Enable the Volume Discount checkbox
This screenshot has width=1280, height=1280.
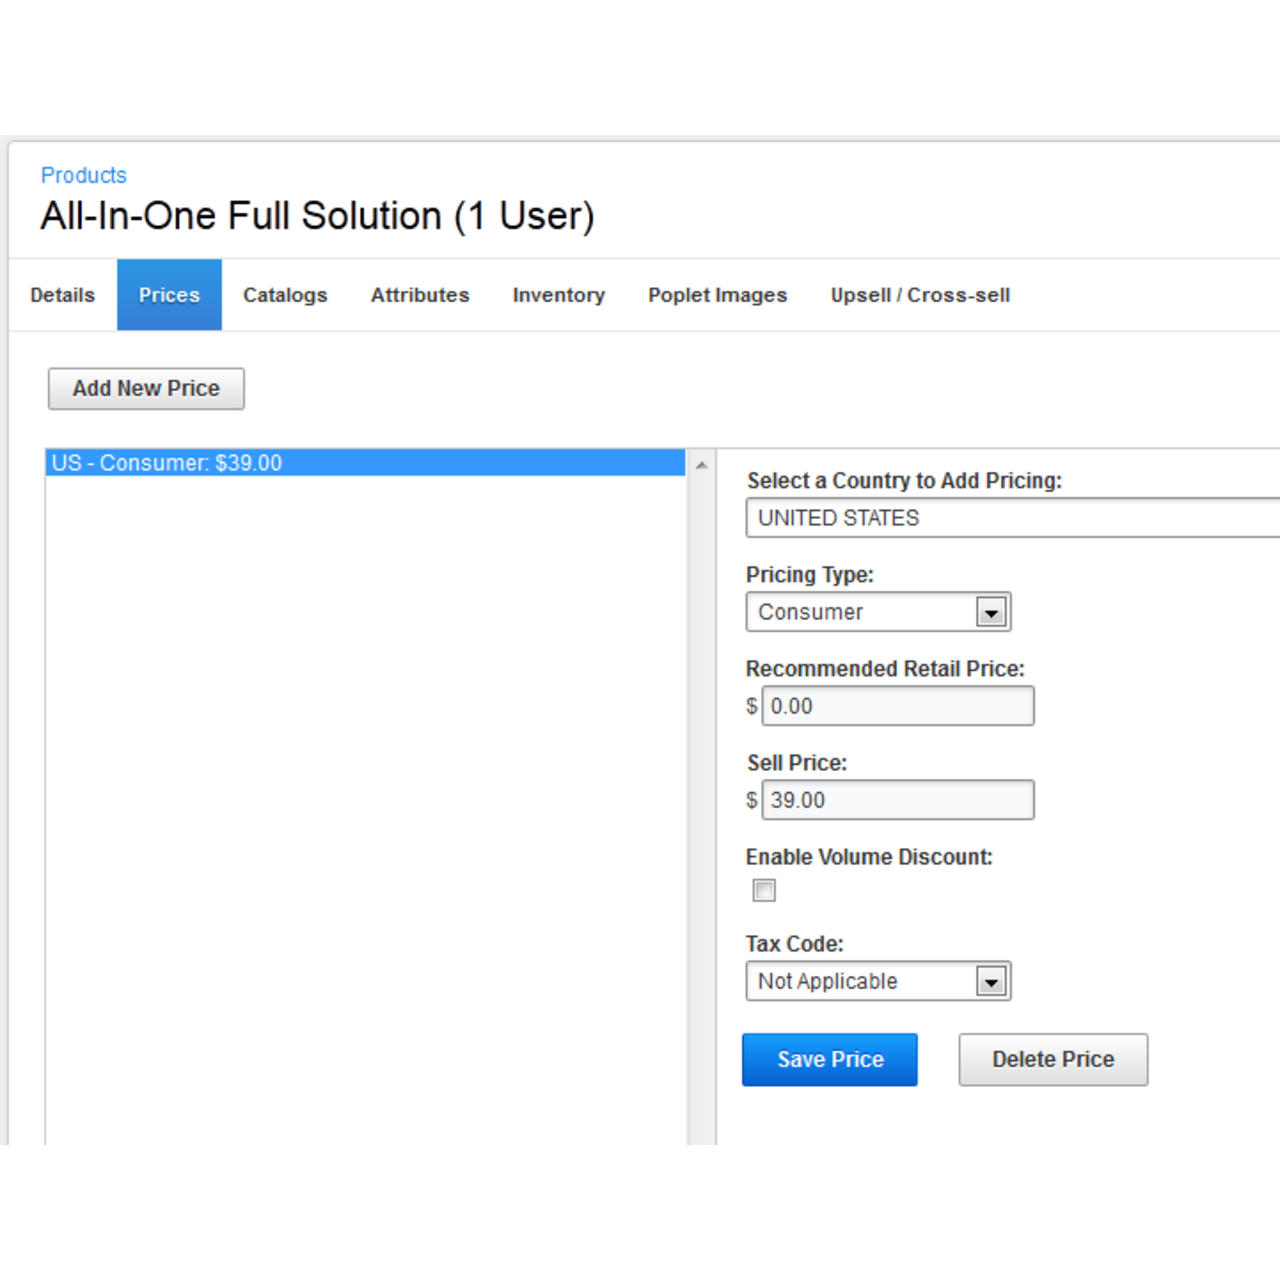click(x=764, y=890)
